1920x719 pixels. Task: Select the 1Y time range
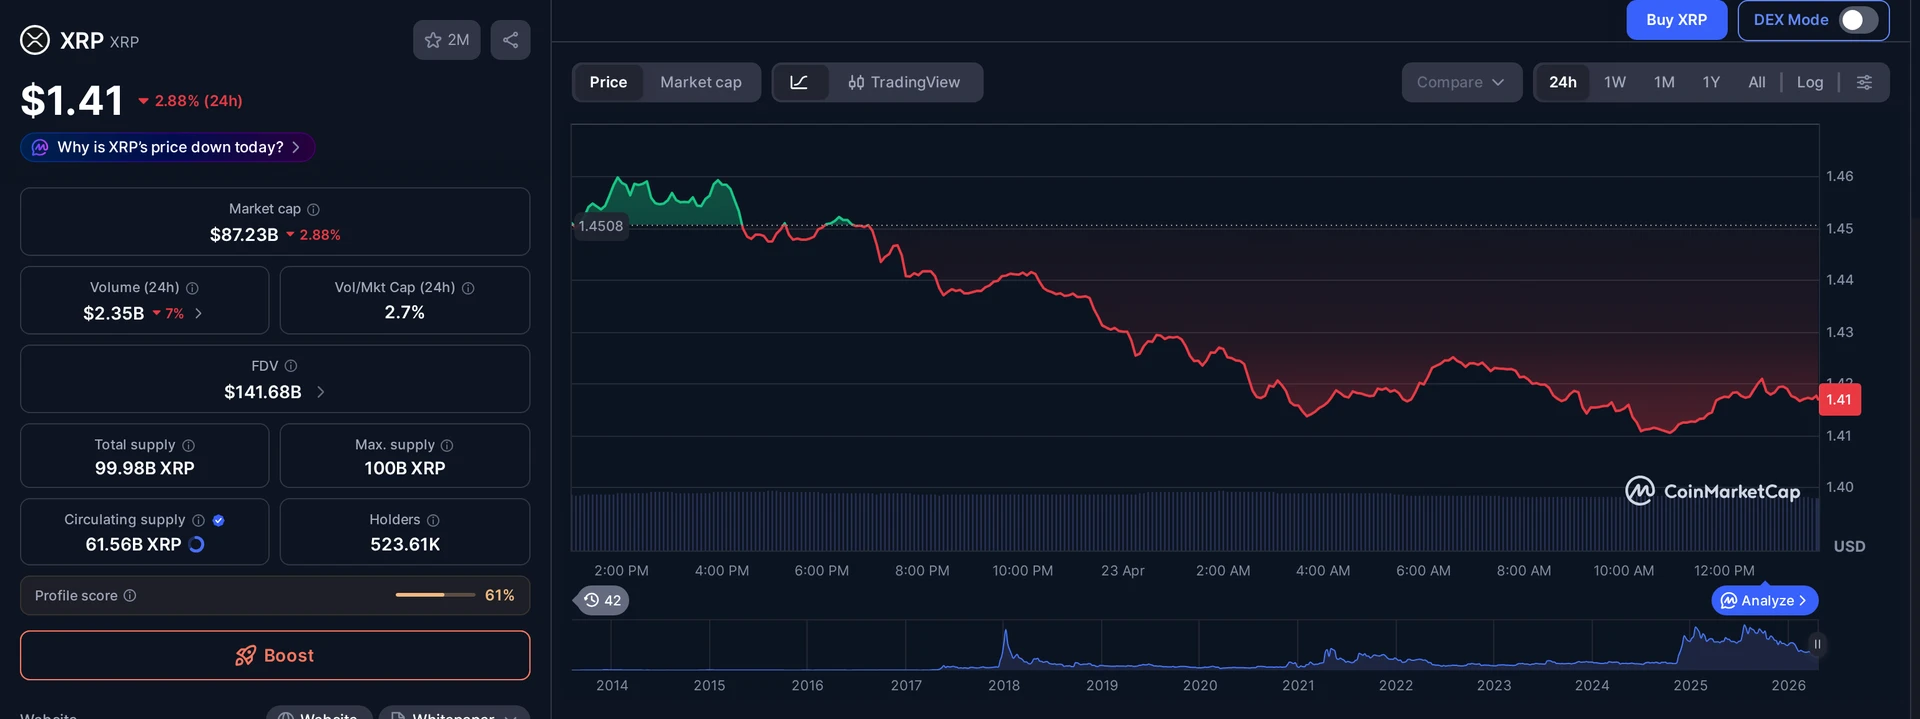coord(1711,82)
